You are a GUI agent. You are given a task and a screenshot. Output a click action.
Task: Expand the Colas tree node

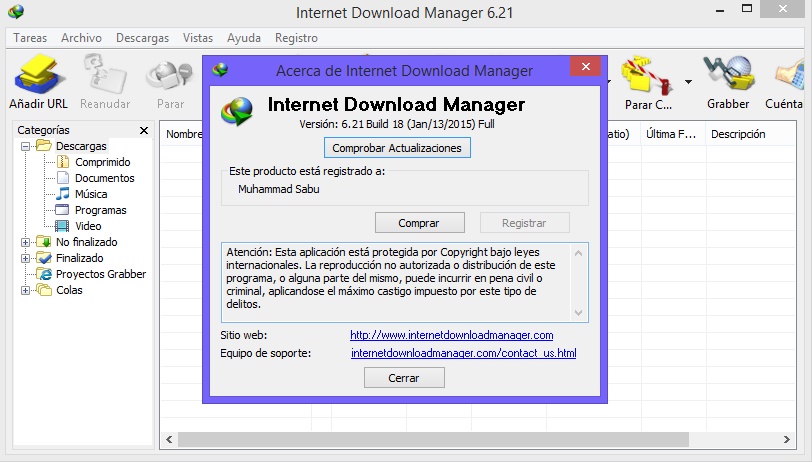tap(25, 290)
